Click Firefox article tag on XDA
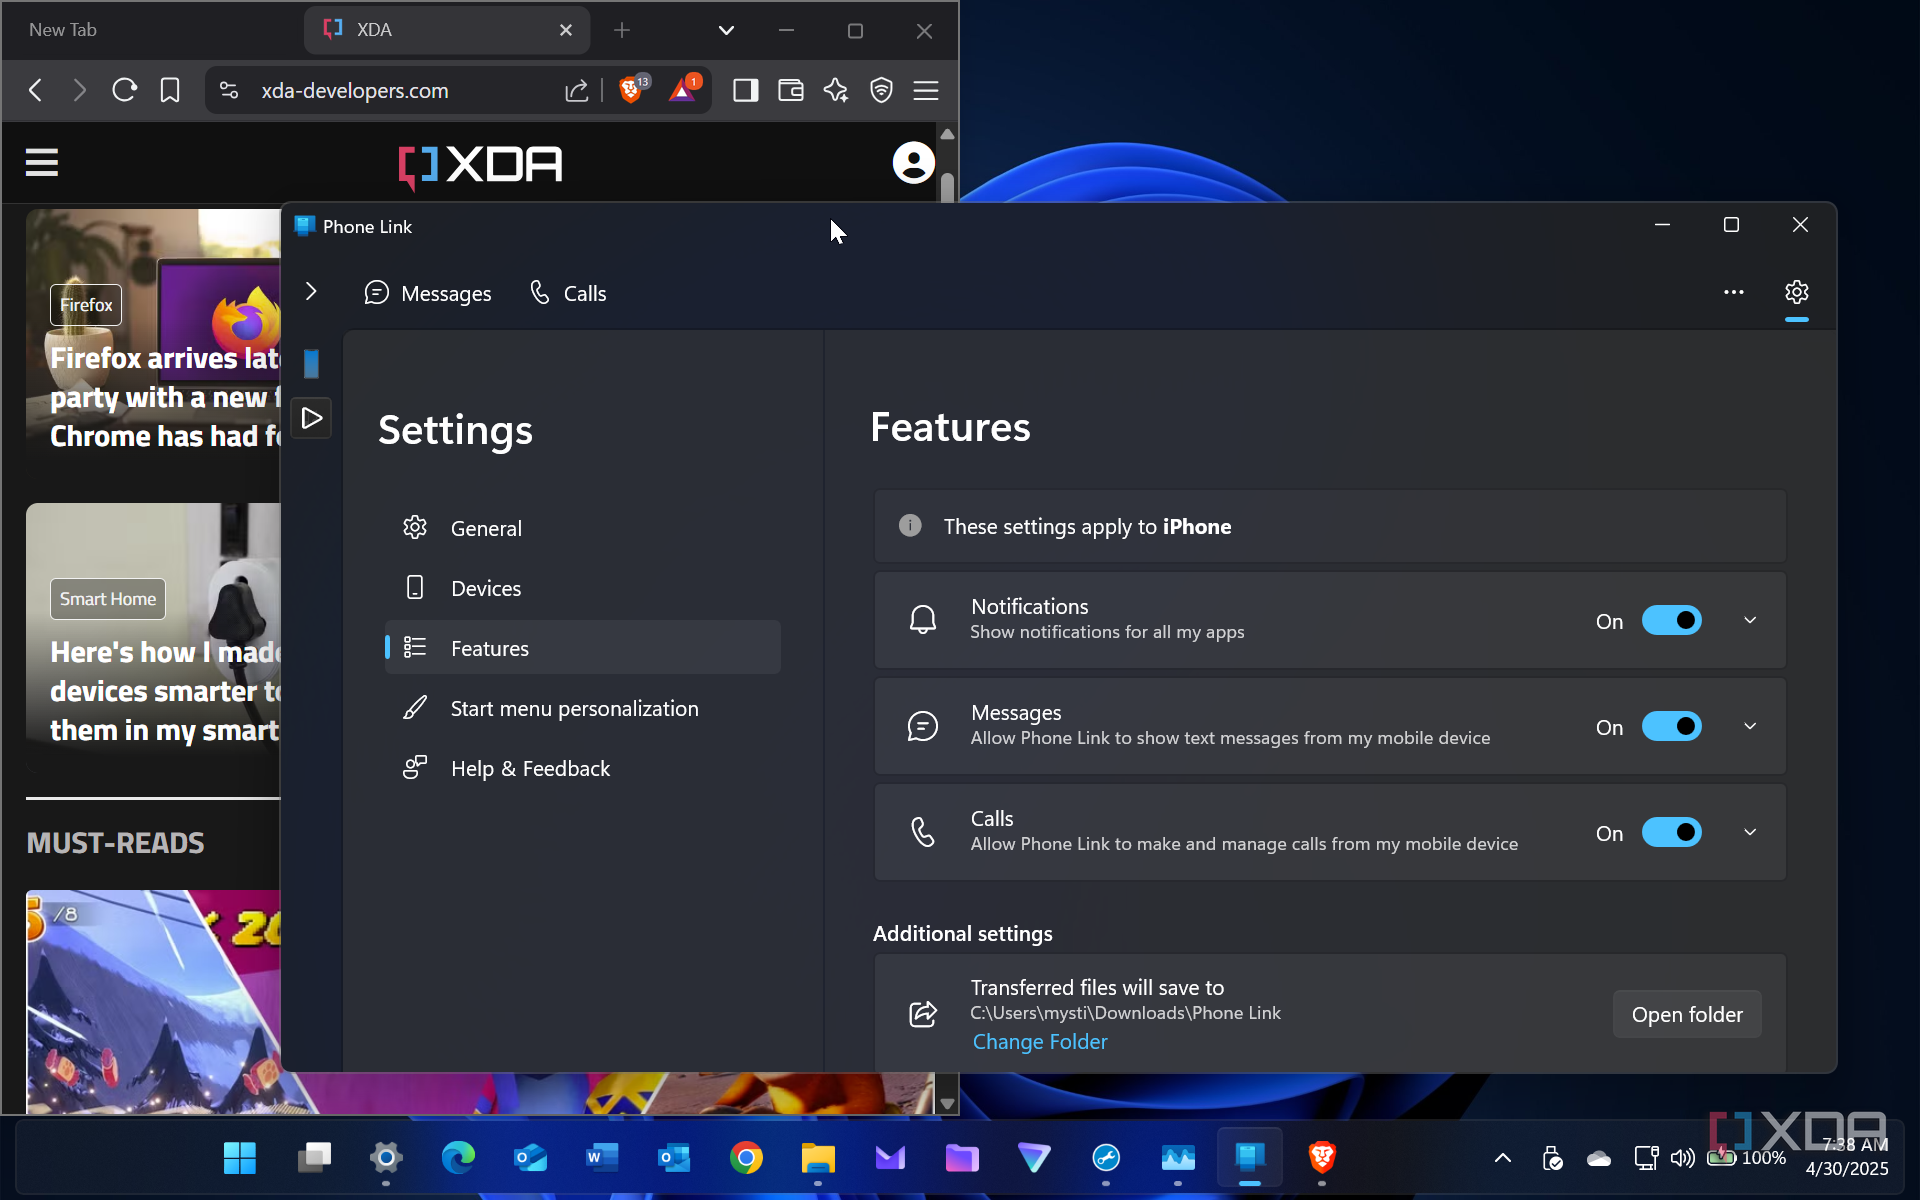 (86, 305)
